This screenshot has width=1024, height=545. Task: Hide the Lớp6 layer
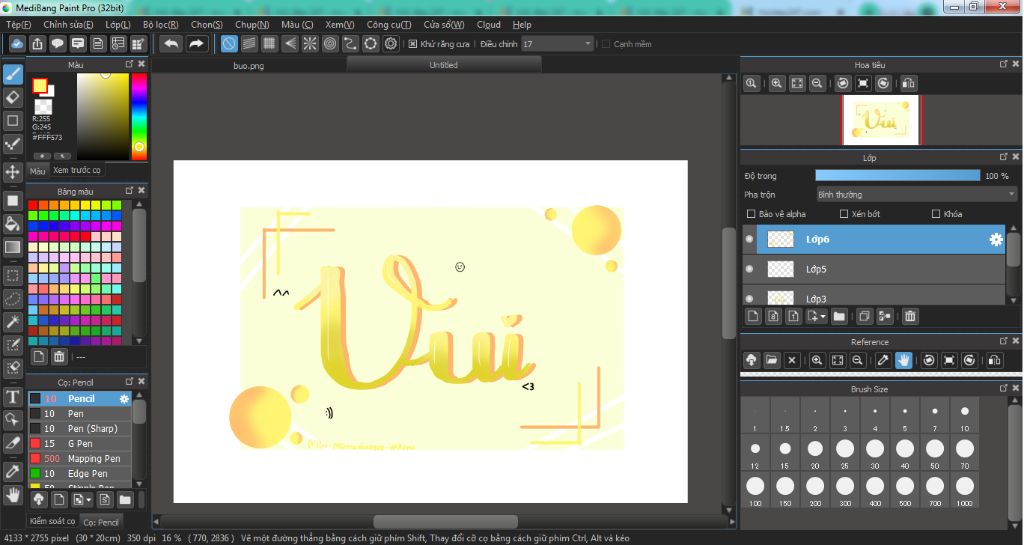coord(749,239)
